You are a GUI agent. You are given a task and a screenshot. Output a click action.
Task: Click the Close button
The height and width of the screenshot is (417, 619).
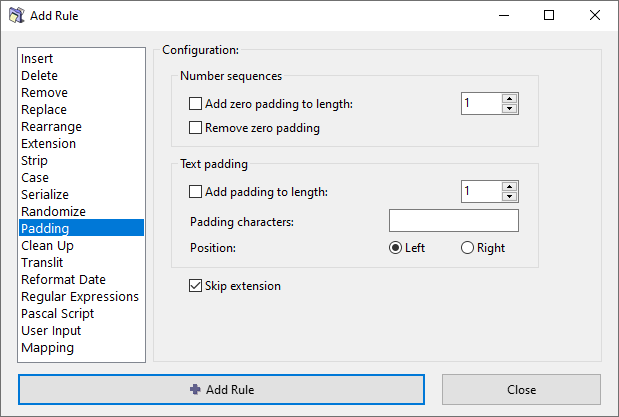(521, 390)
